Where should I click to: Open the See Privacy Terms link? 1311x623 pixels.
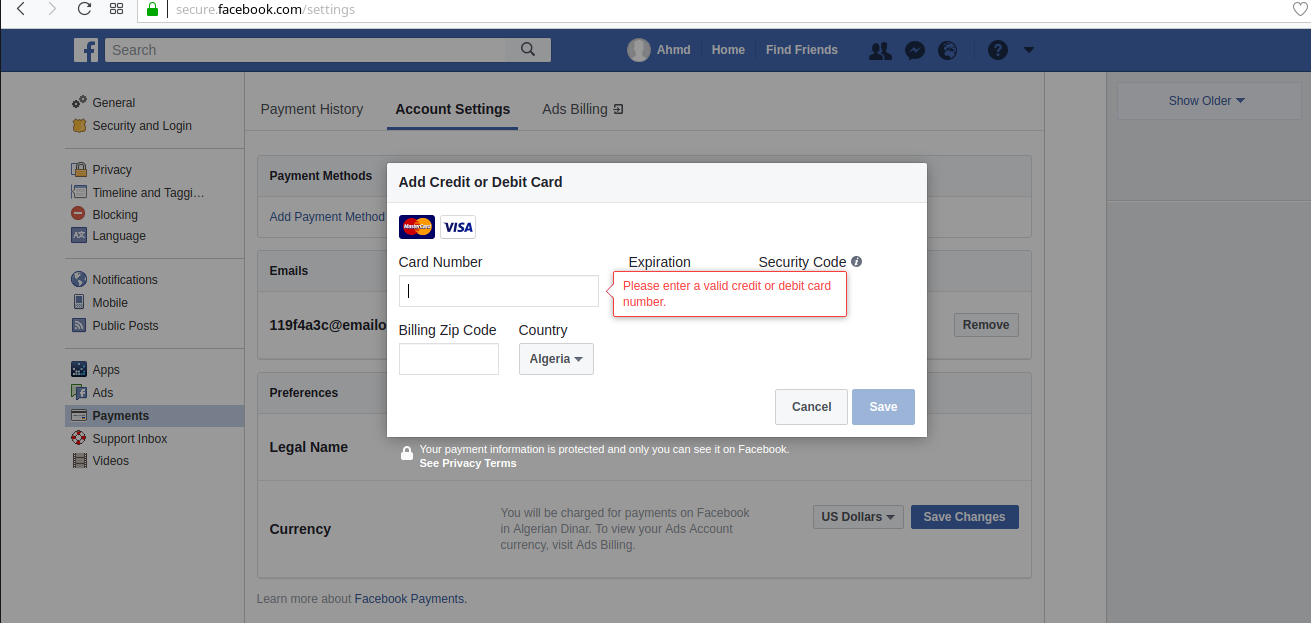pyautogui.click(x=468, y=464)
